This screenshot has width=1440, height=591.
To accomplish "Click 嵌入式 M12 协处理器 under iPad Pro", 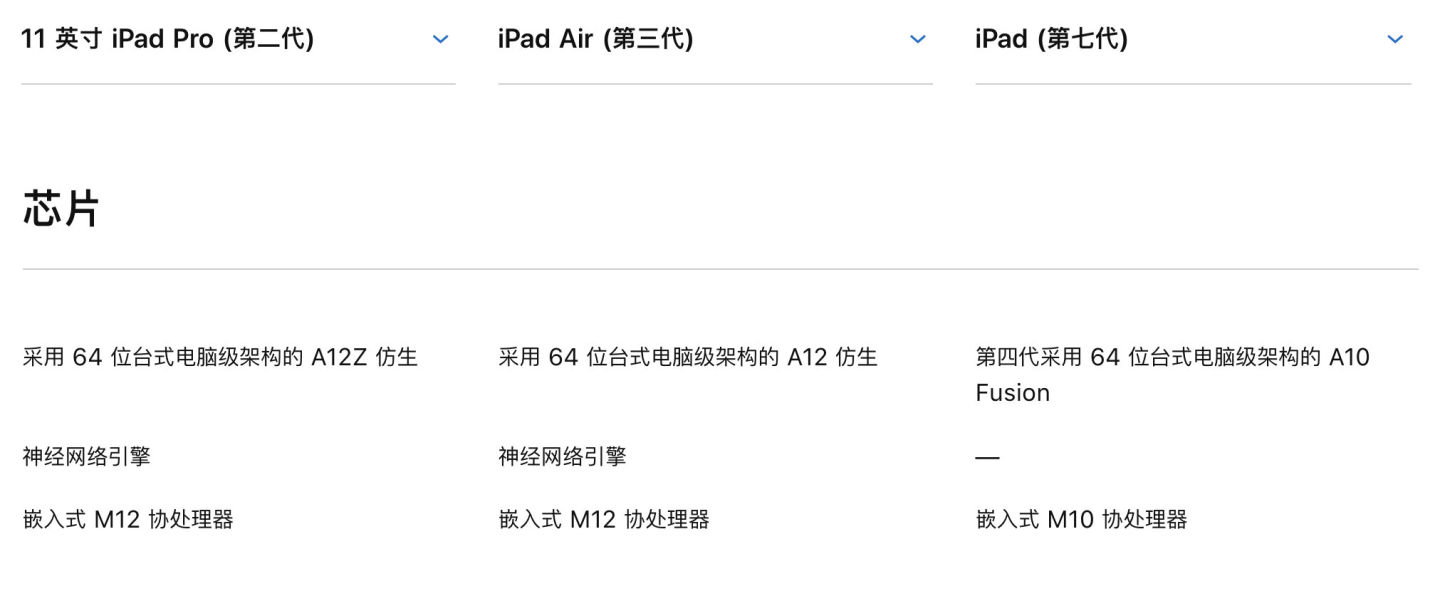I will click(128, 519).
